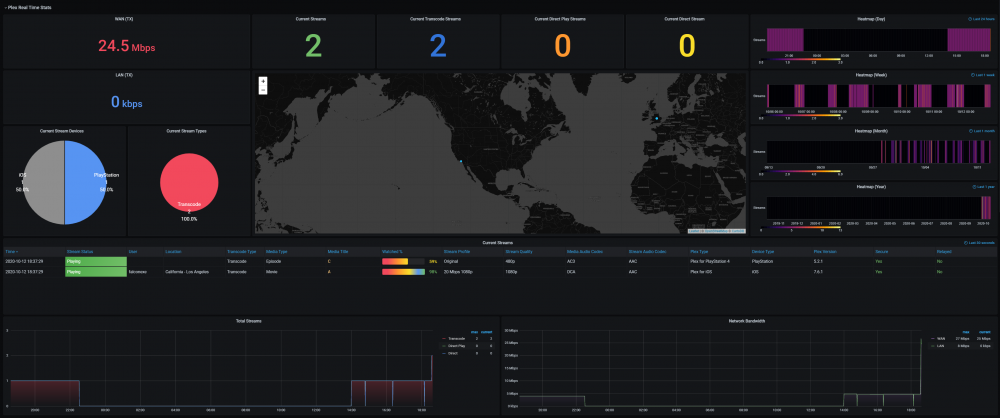Click the clock icon on Heatmap (Day)
This screenshot has height=418, width=1000.
coord(971,19)
